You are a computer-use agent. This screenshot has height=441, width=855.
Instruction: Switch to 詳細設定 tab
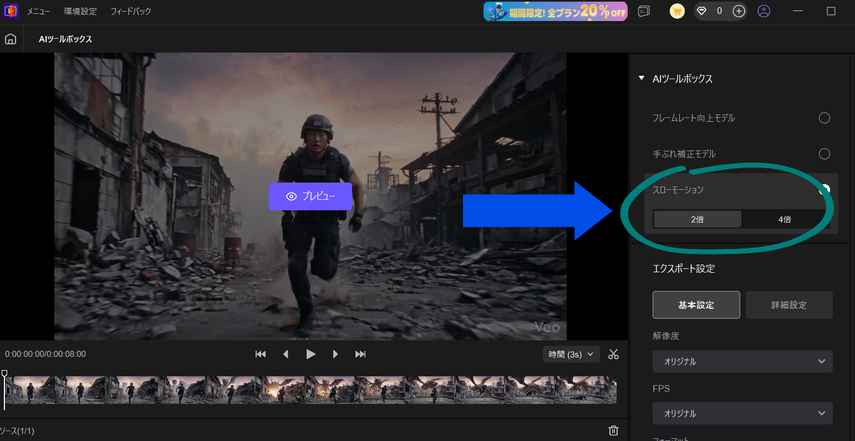pos(789,305)
